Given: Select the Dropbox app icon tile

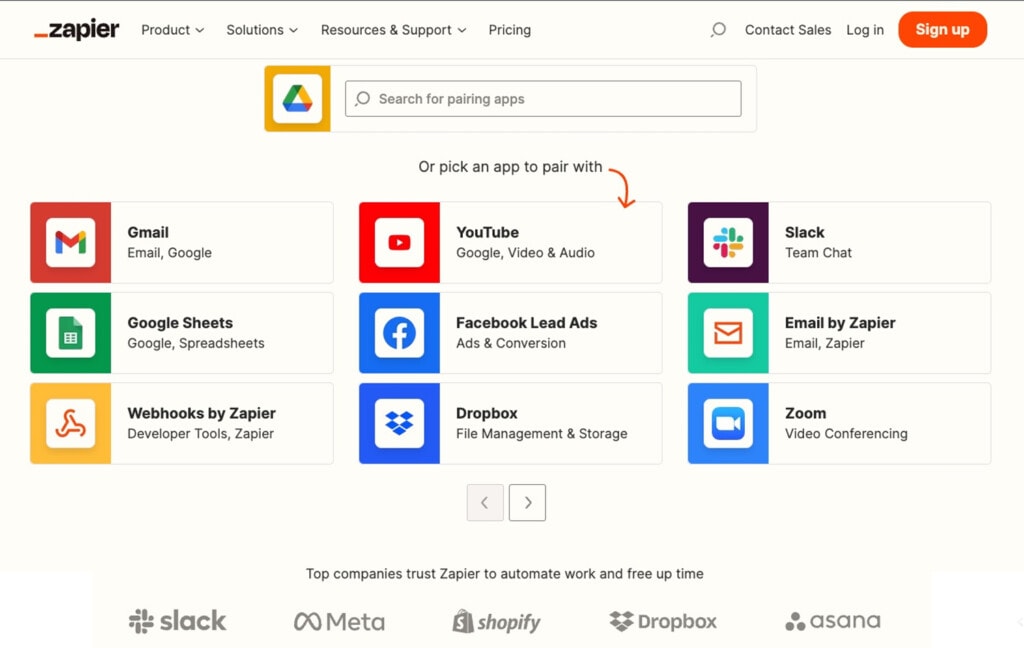Looking at the screenshot, I should click(399, 423).
